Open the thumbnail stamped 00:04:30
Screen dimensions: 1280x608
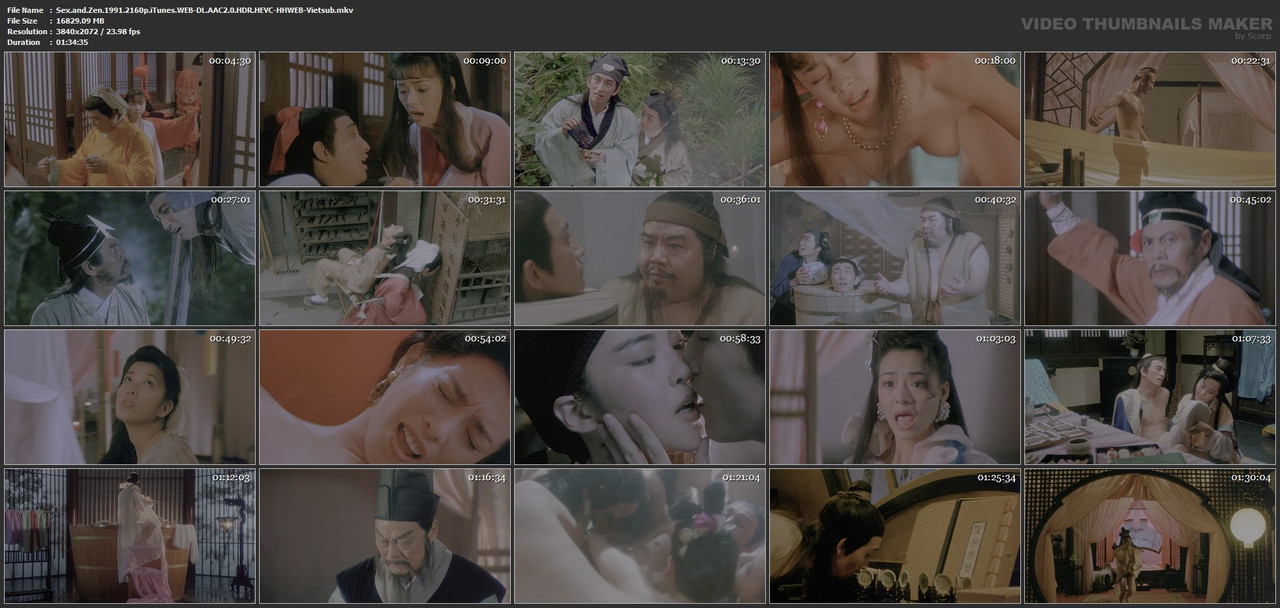130,120
